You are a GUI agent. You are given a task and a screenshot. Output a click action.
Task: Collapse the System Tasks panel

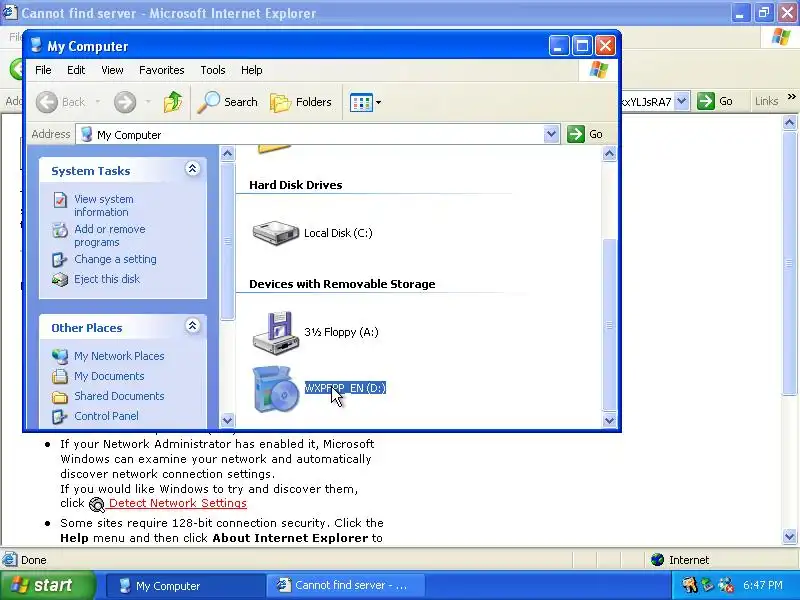coord(192,169)
